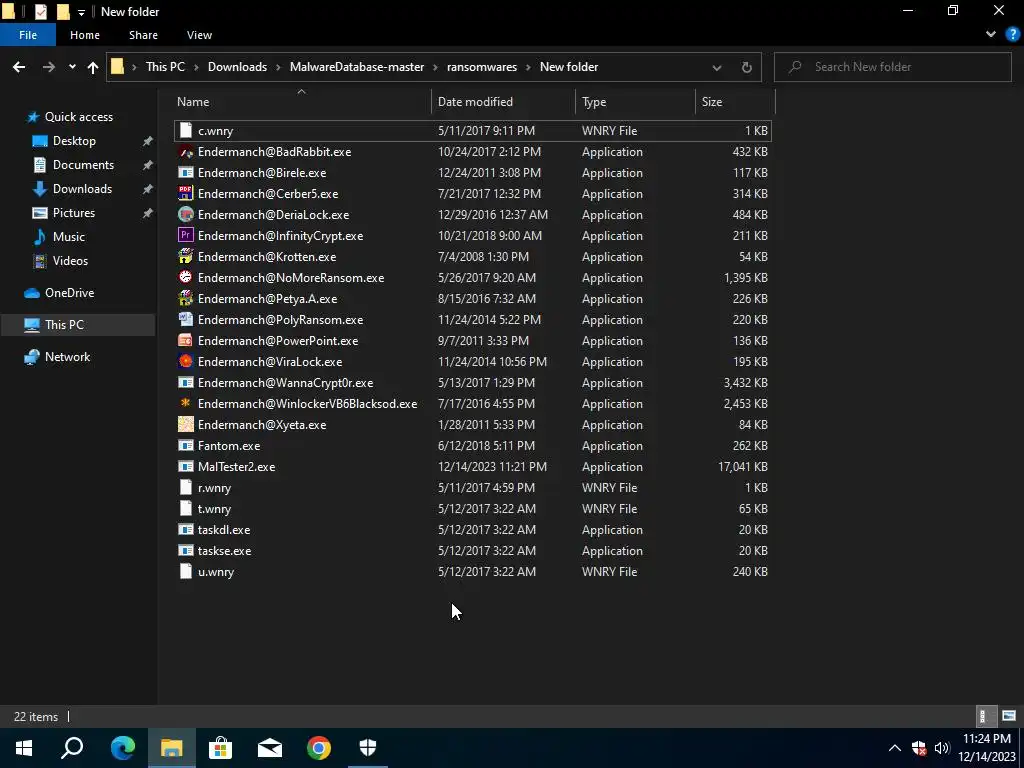
Task: Go up one folder level
Action: click(x=93, y=67)
